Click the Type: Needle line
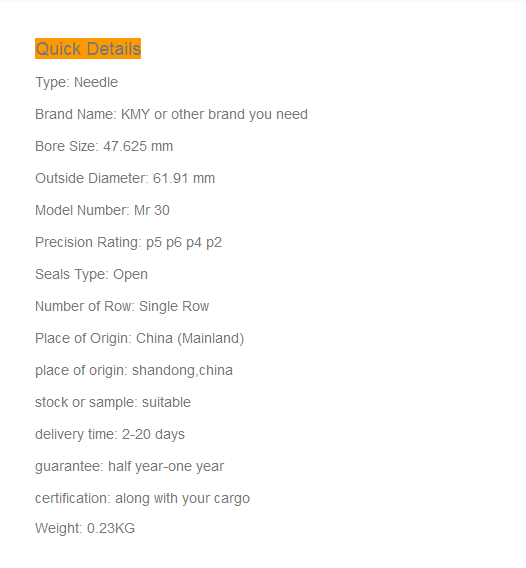The width and height of the screenshot is (526, 568). pyautogui.click(x=76, y=83)
